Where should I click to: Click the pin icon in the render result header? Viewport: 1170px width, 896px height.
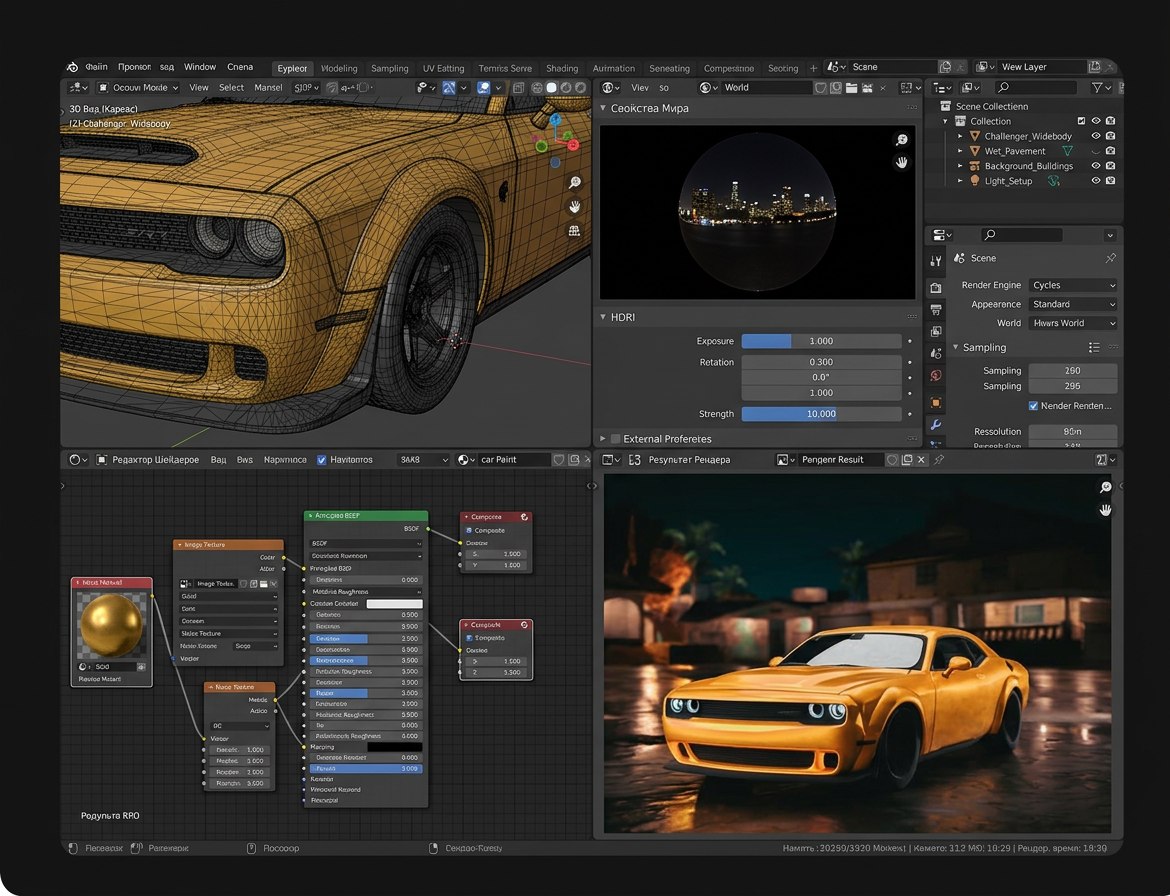[x=939, y=460]
